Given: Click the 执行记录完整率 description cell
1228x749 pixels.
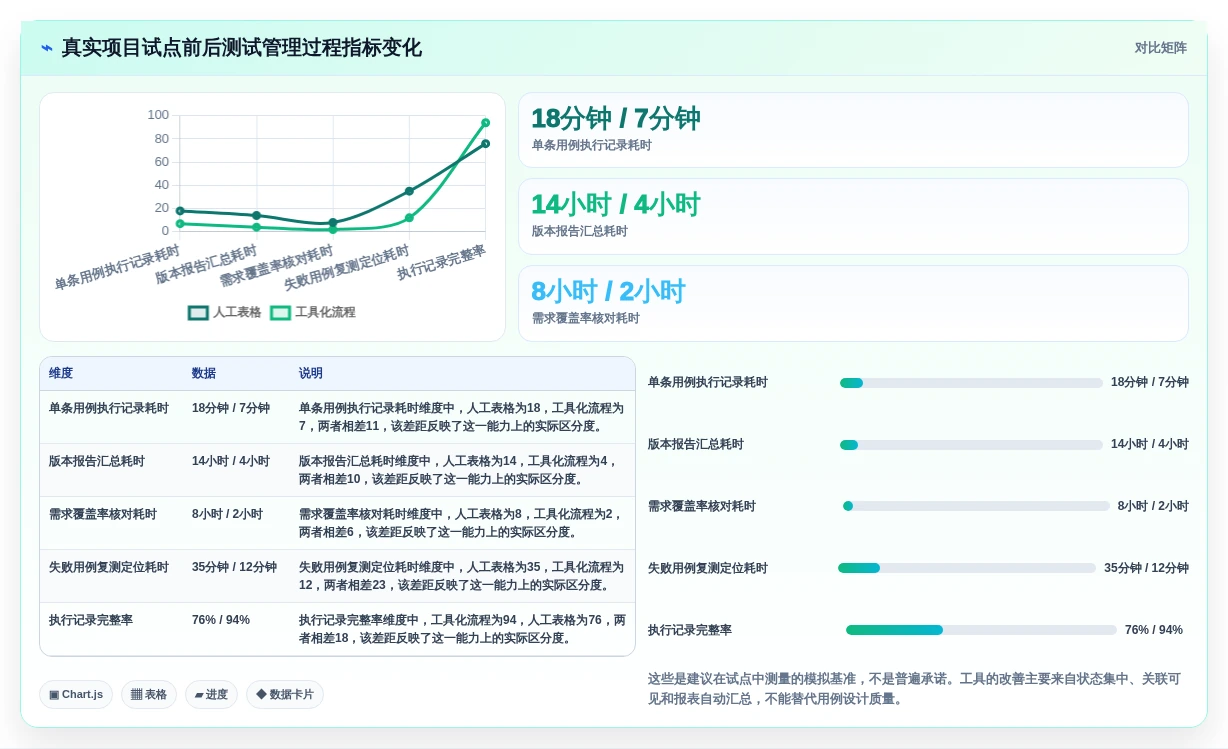Looking at the screenshot, I should coord(462,629).
